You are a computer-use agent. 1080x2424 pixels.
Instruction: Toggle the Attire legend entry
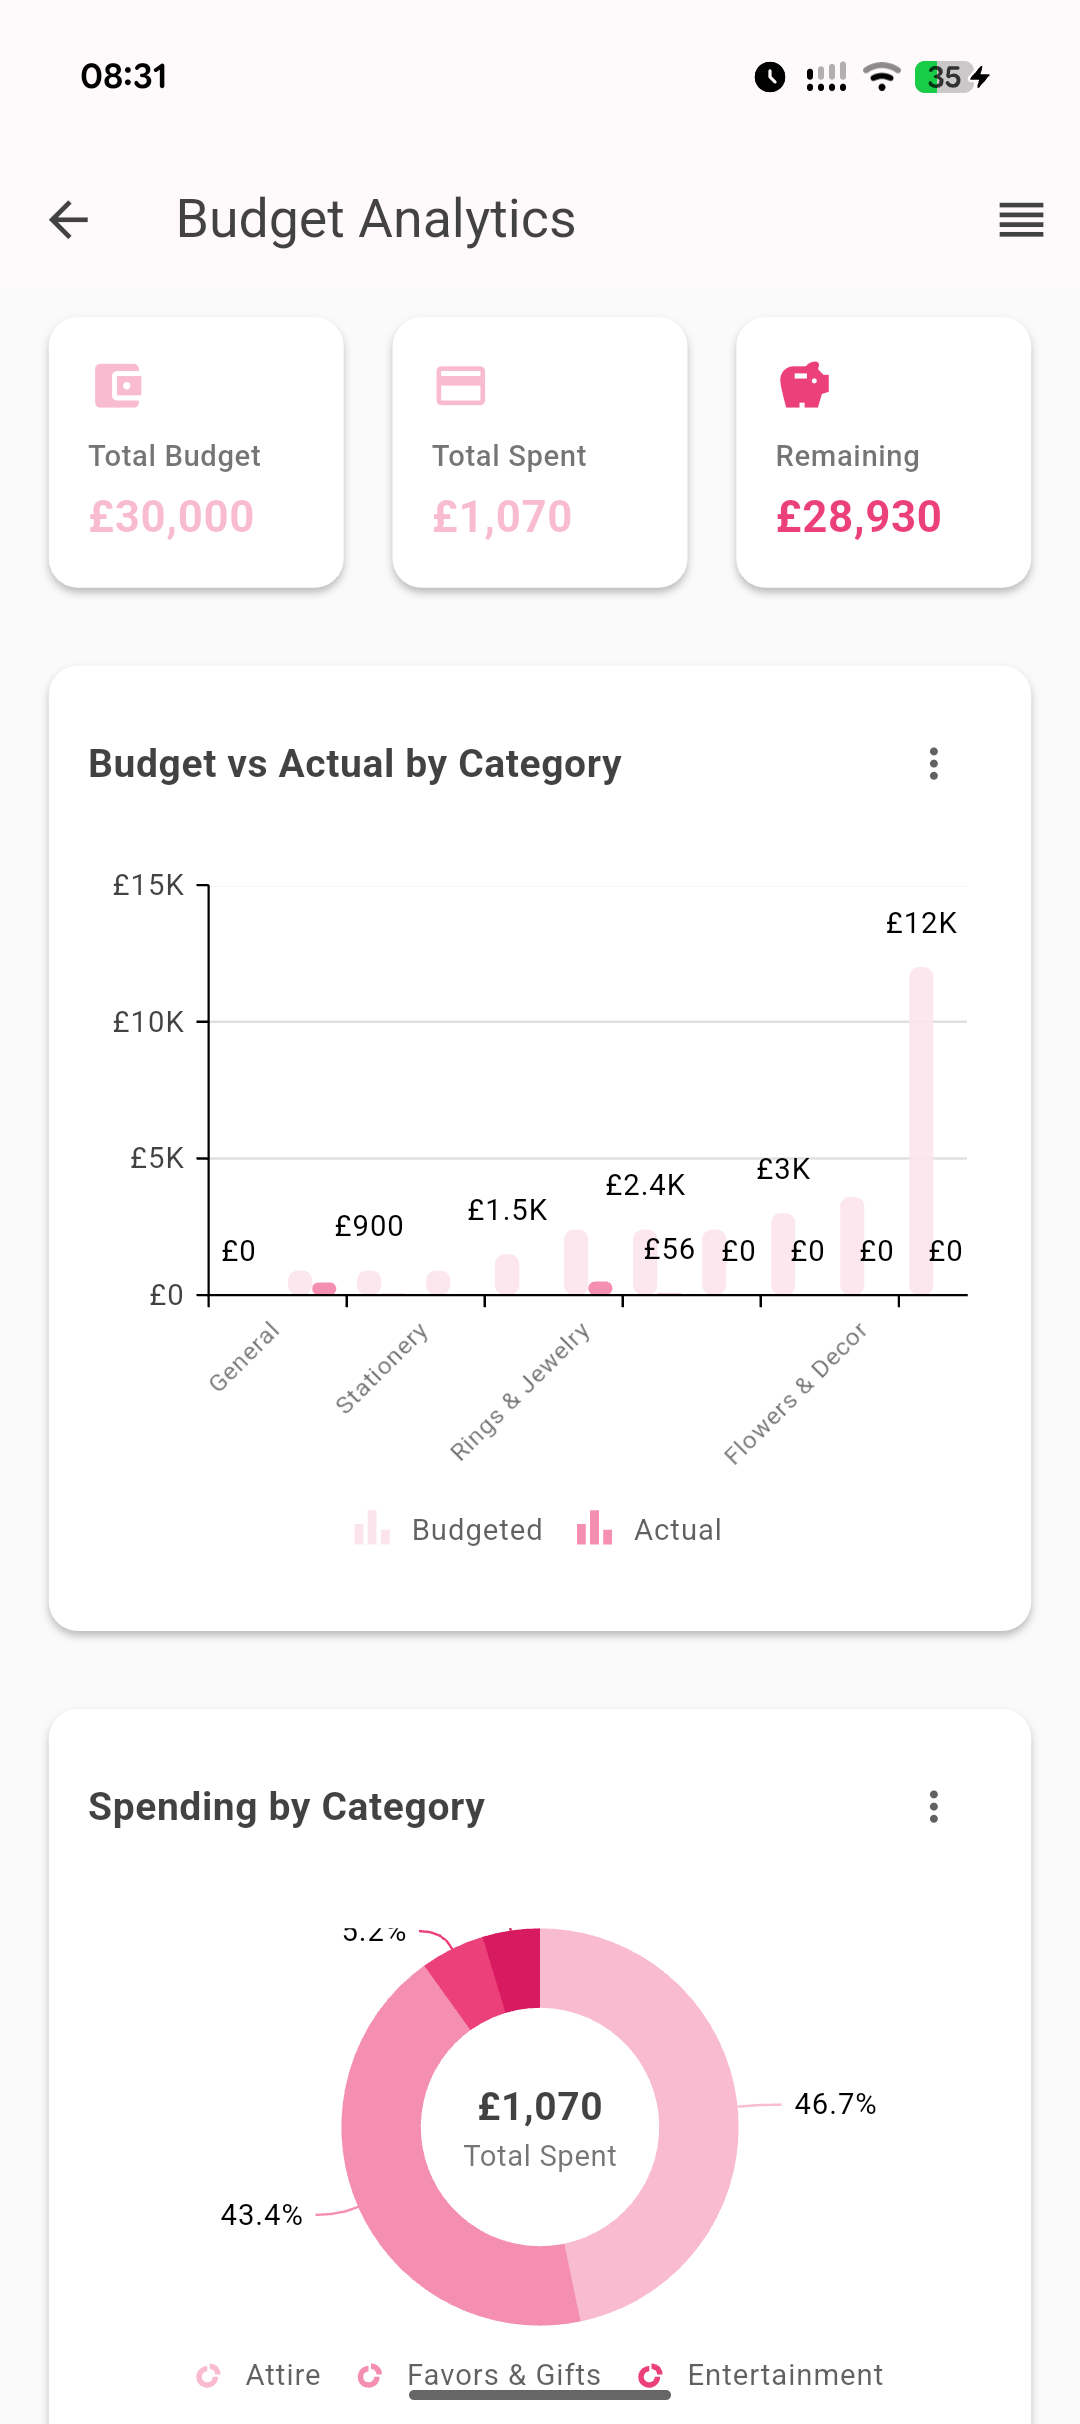pyautogui.click(x=260, y=2375)
